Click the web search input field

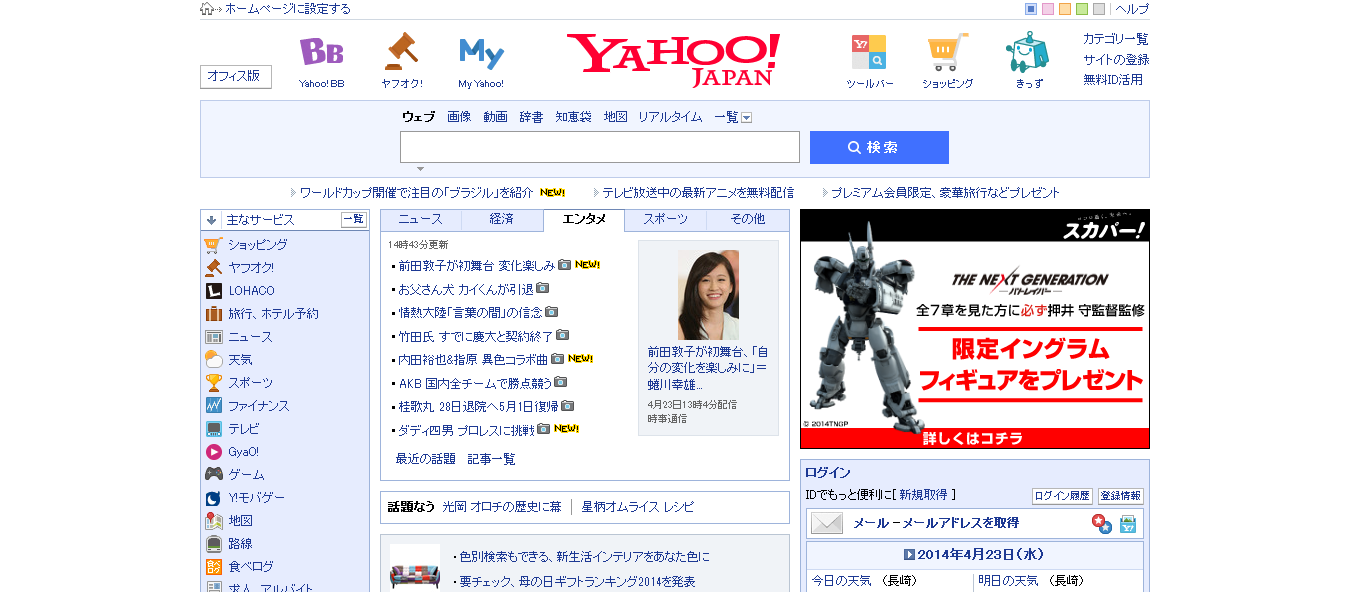coord(600,147)
